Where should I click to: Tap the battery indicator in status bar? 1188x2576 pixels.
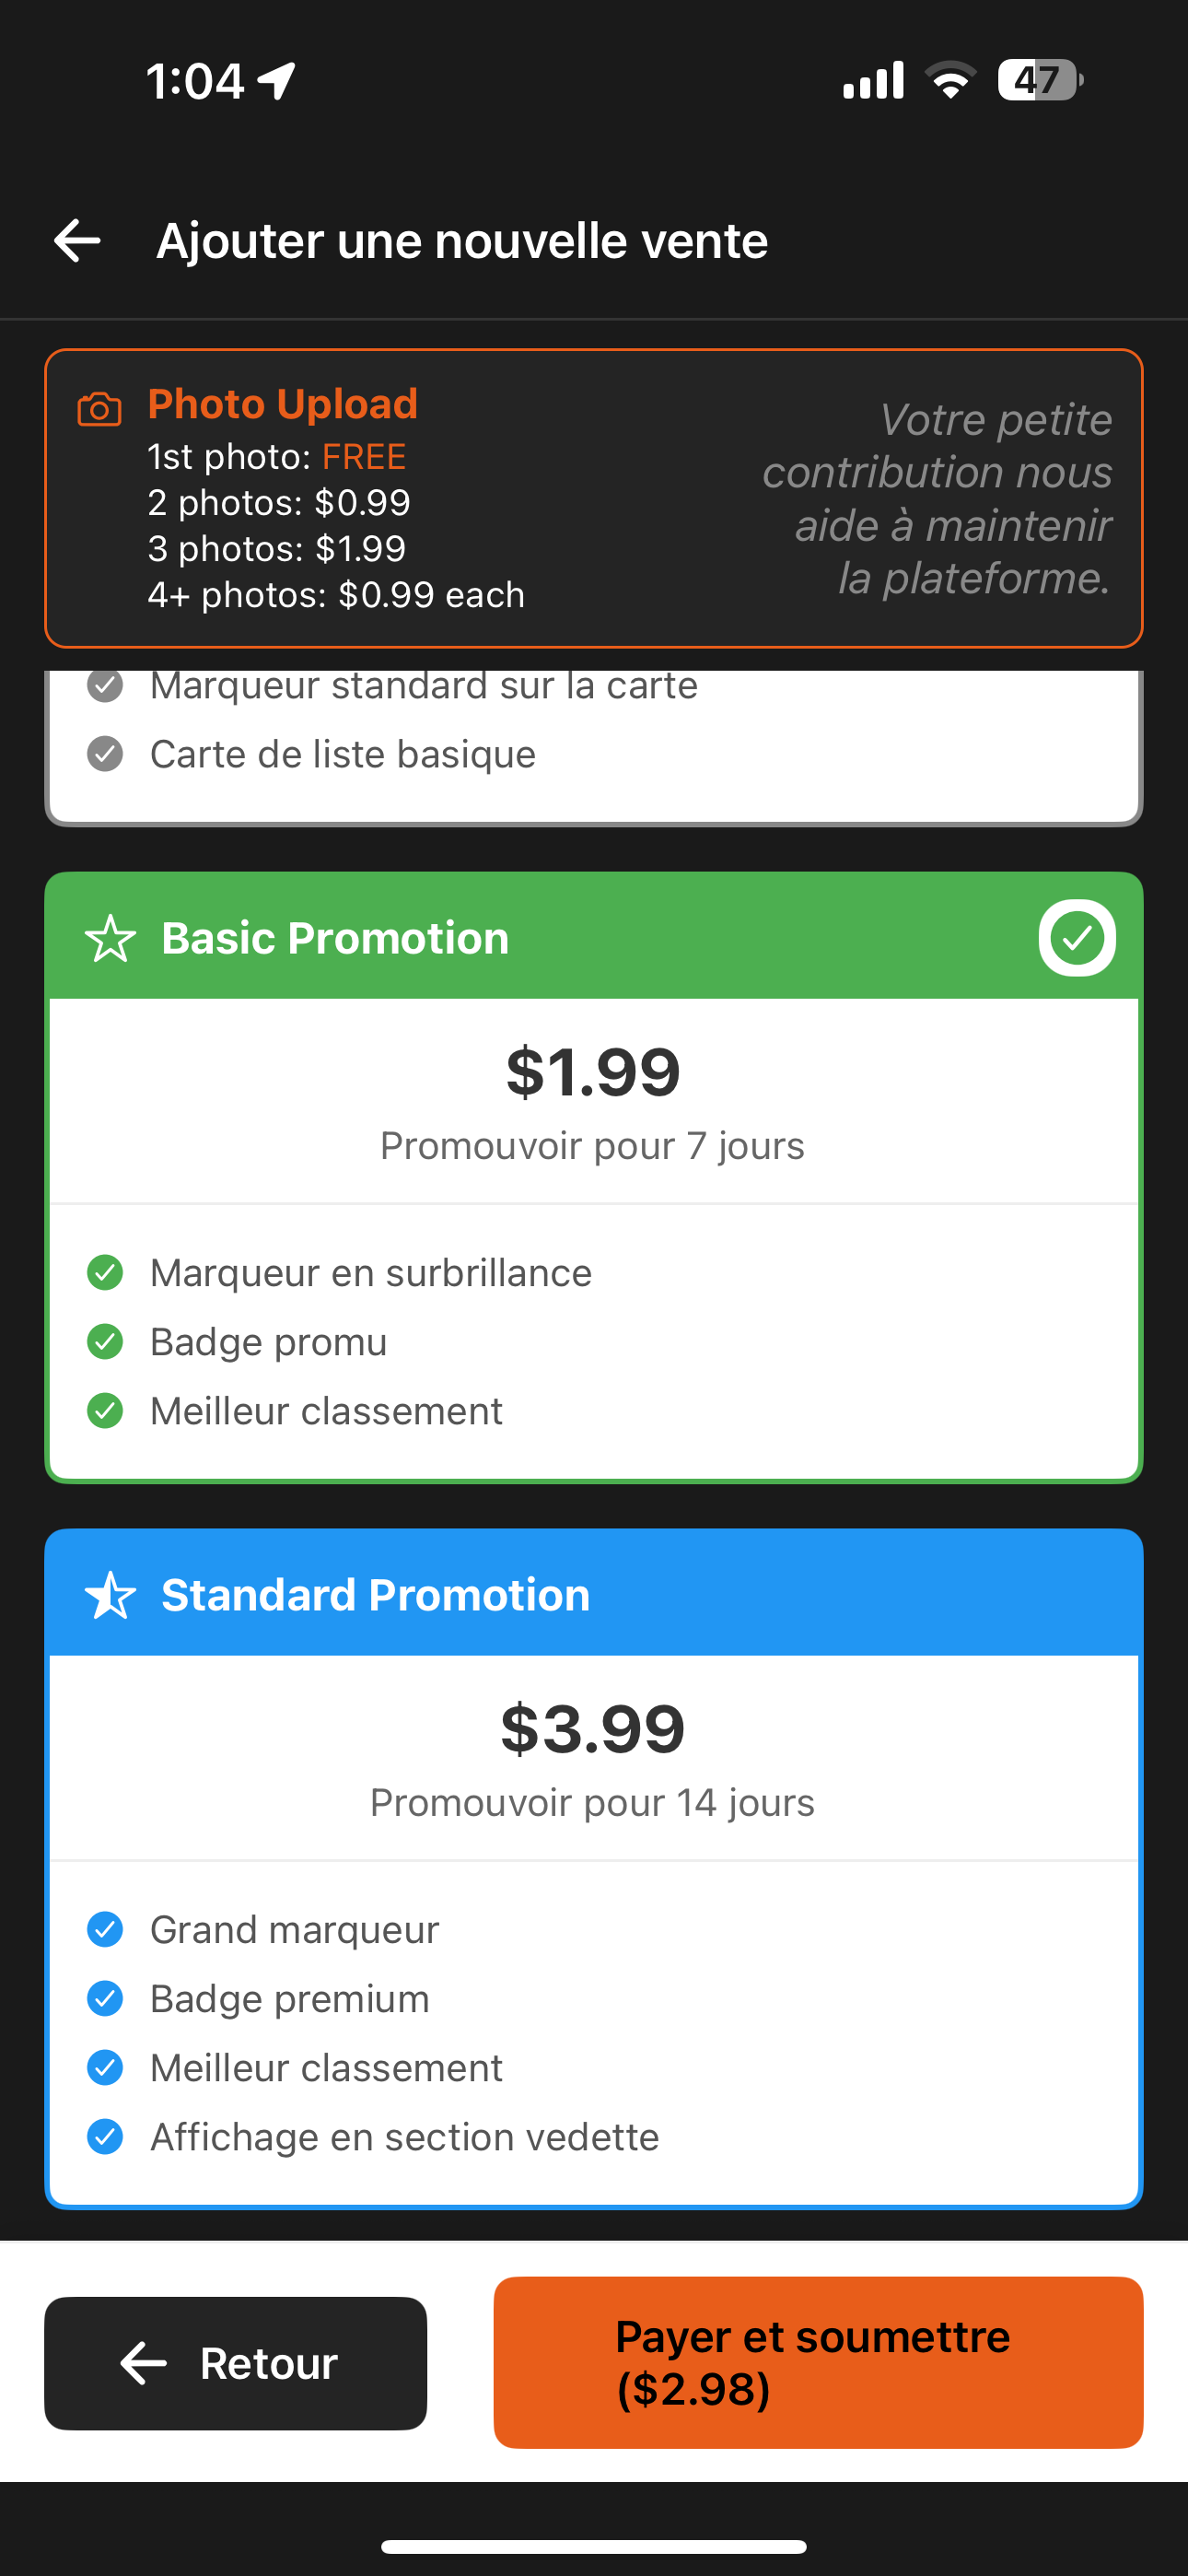click(1040, 80)
